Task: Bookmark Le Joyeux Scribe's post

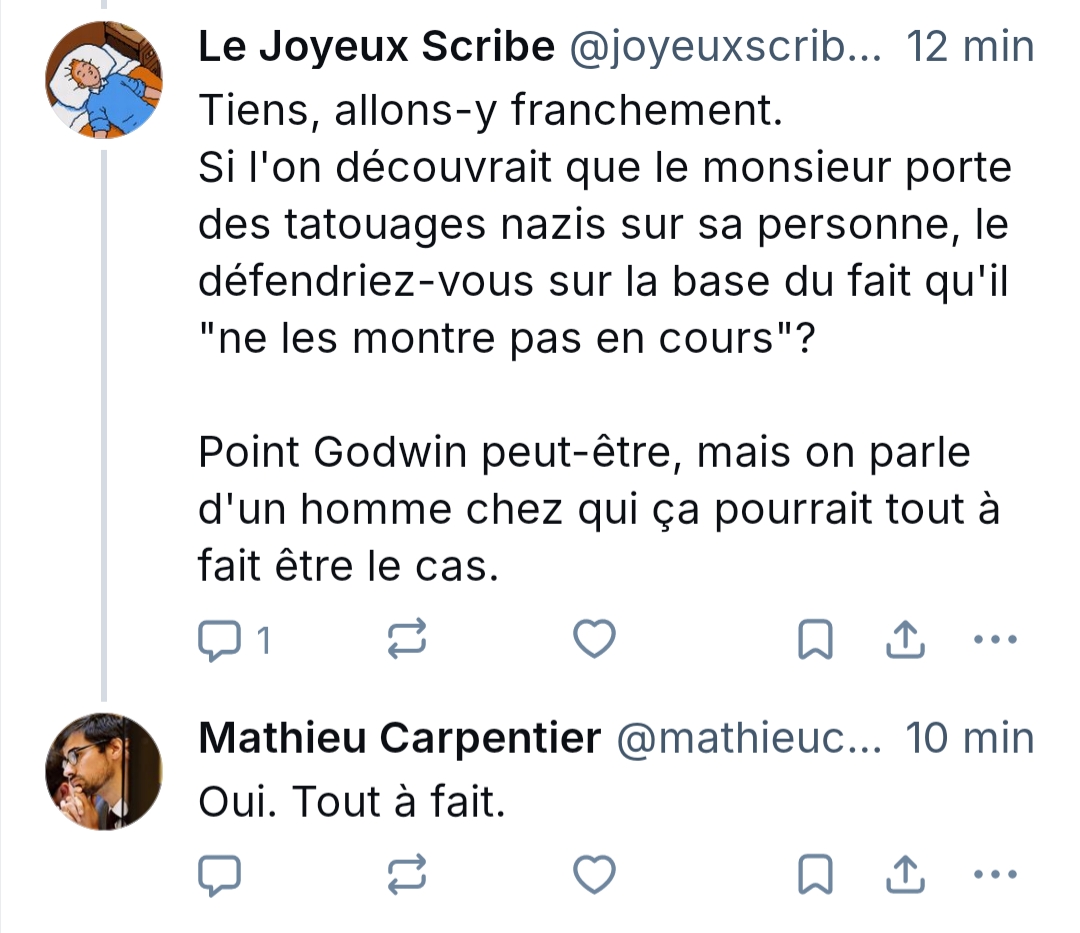Action: (x=815, y=641)
